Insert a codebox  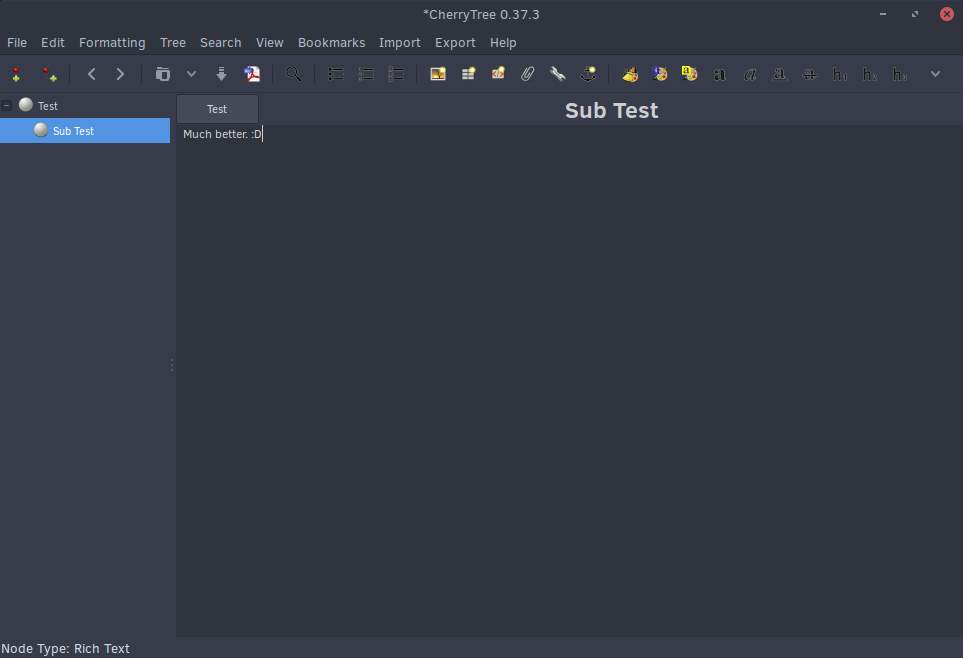[498, 74]
